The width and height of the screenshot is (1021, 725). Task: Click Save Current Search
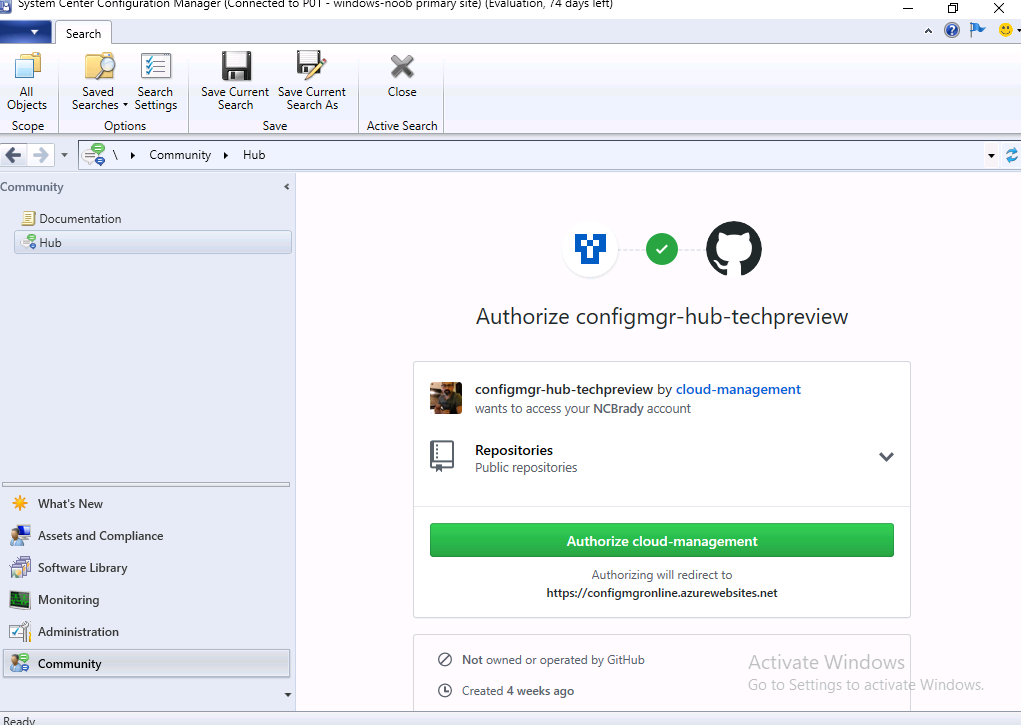point(235,81)
